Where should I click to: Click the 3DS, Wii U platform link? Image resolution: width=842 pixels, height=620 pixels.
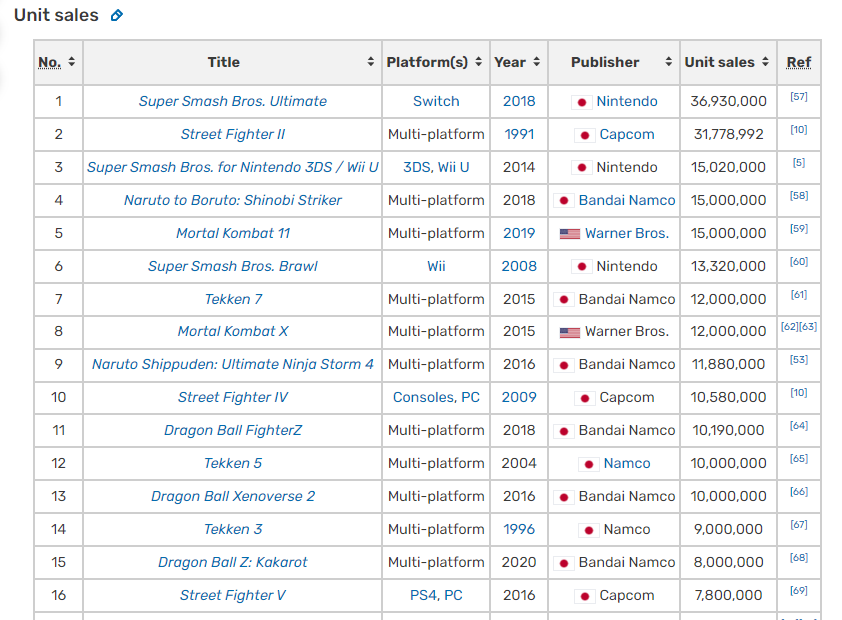coord(436,167)
